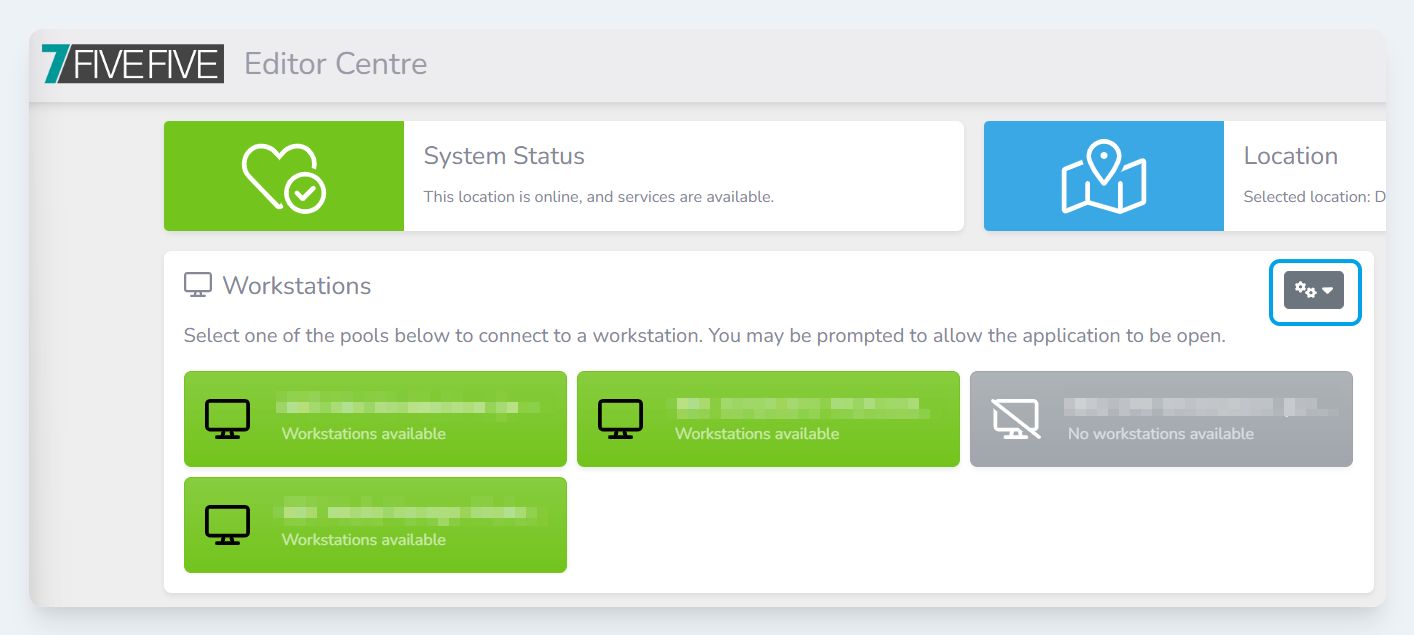This screenshot has height=635, width=1414.
Task: Click monitor icon in the bottom-row green pool
Action: (x=227, y=525)
